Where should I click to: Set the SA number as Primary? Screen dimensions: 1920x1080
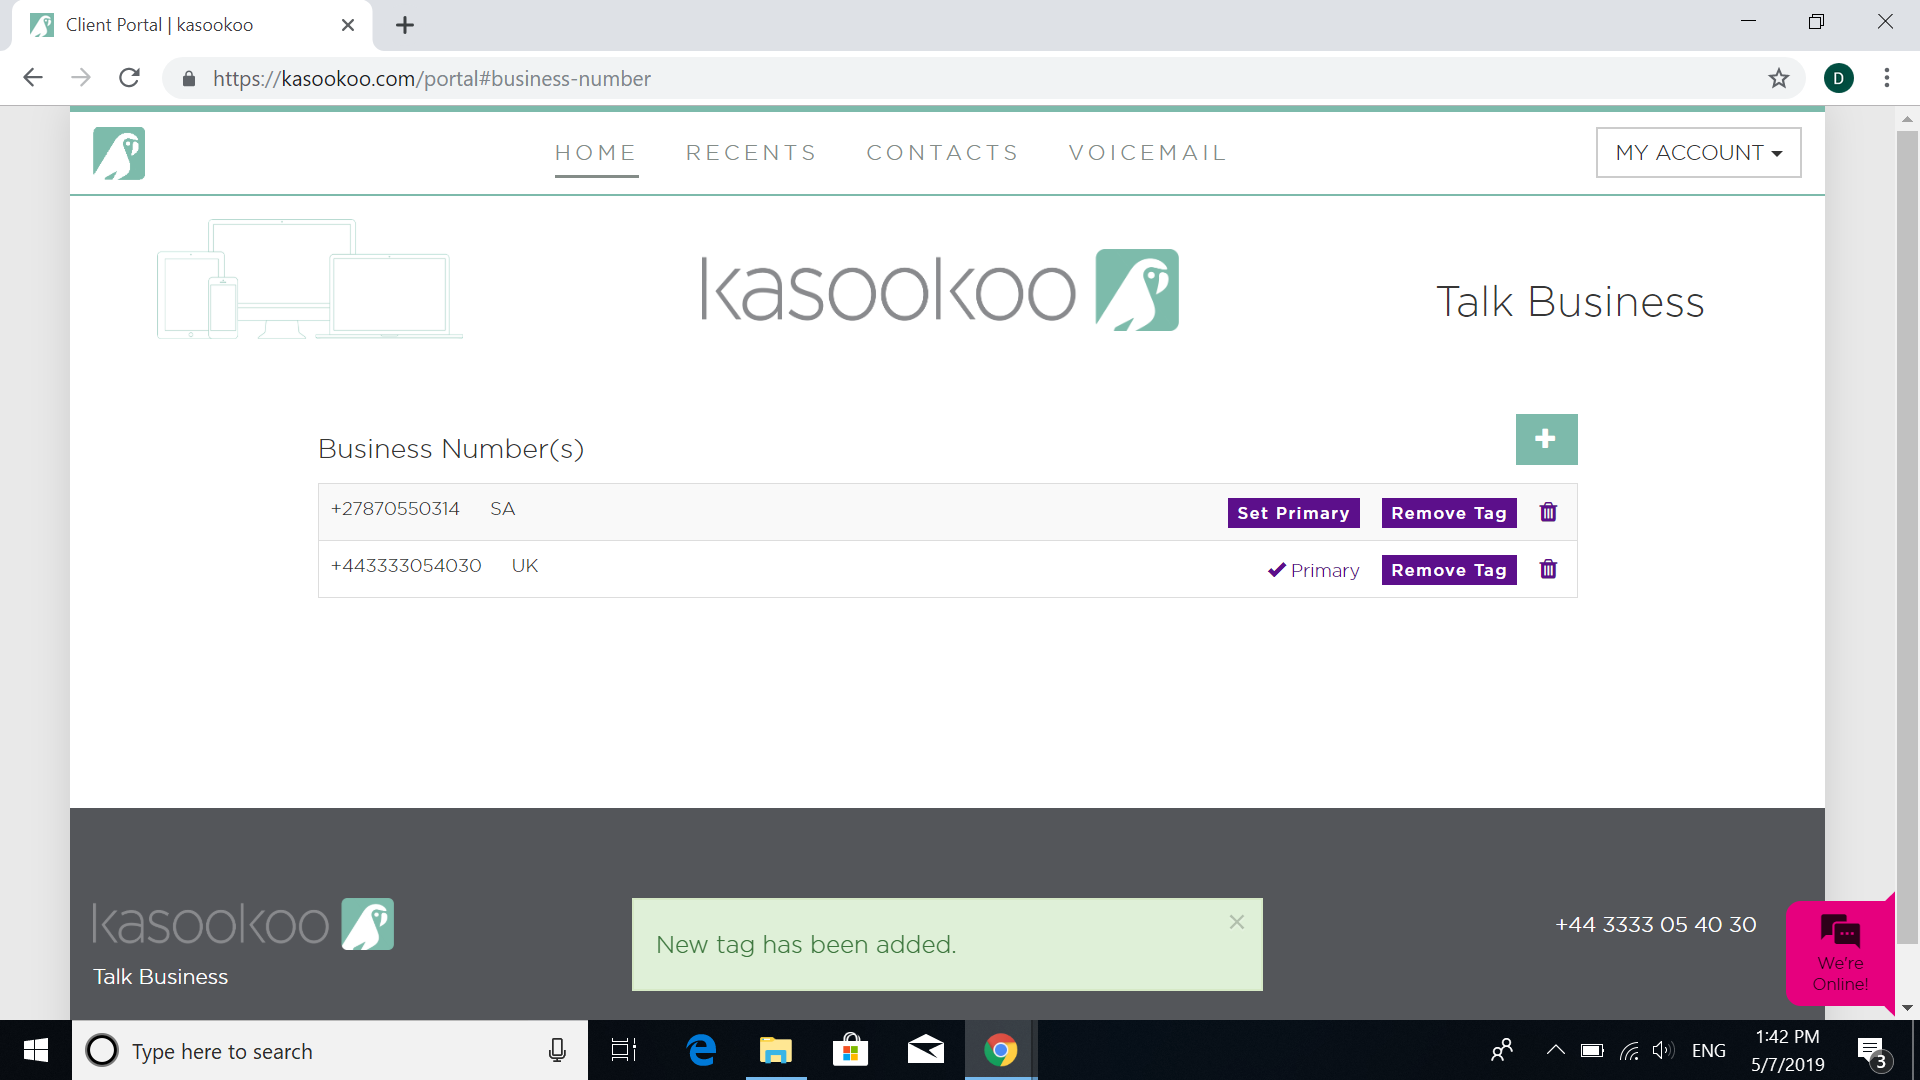(1293, 513)
